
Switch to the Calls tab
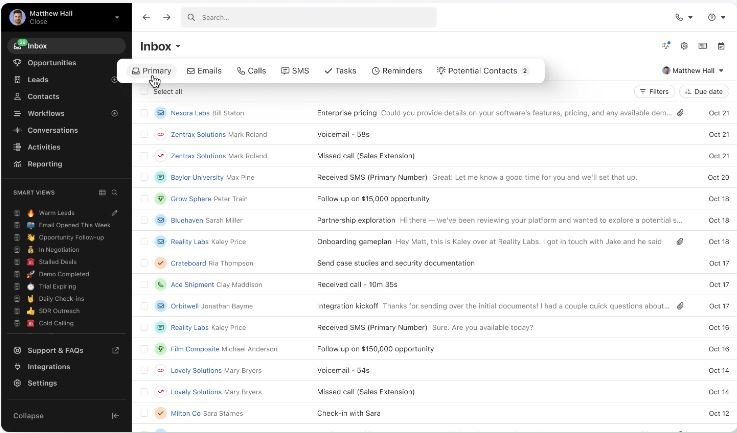(251, 71)
